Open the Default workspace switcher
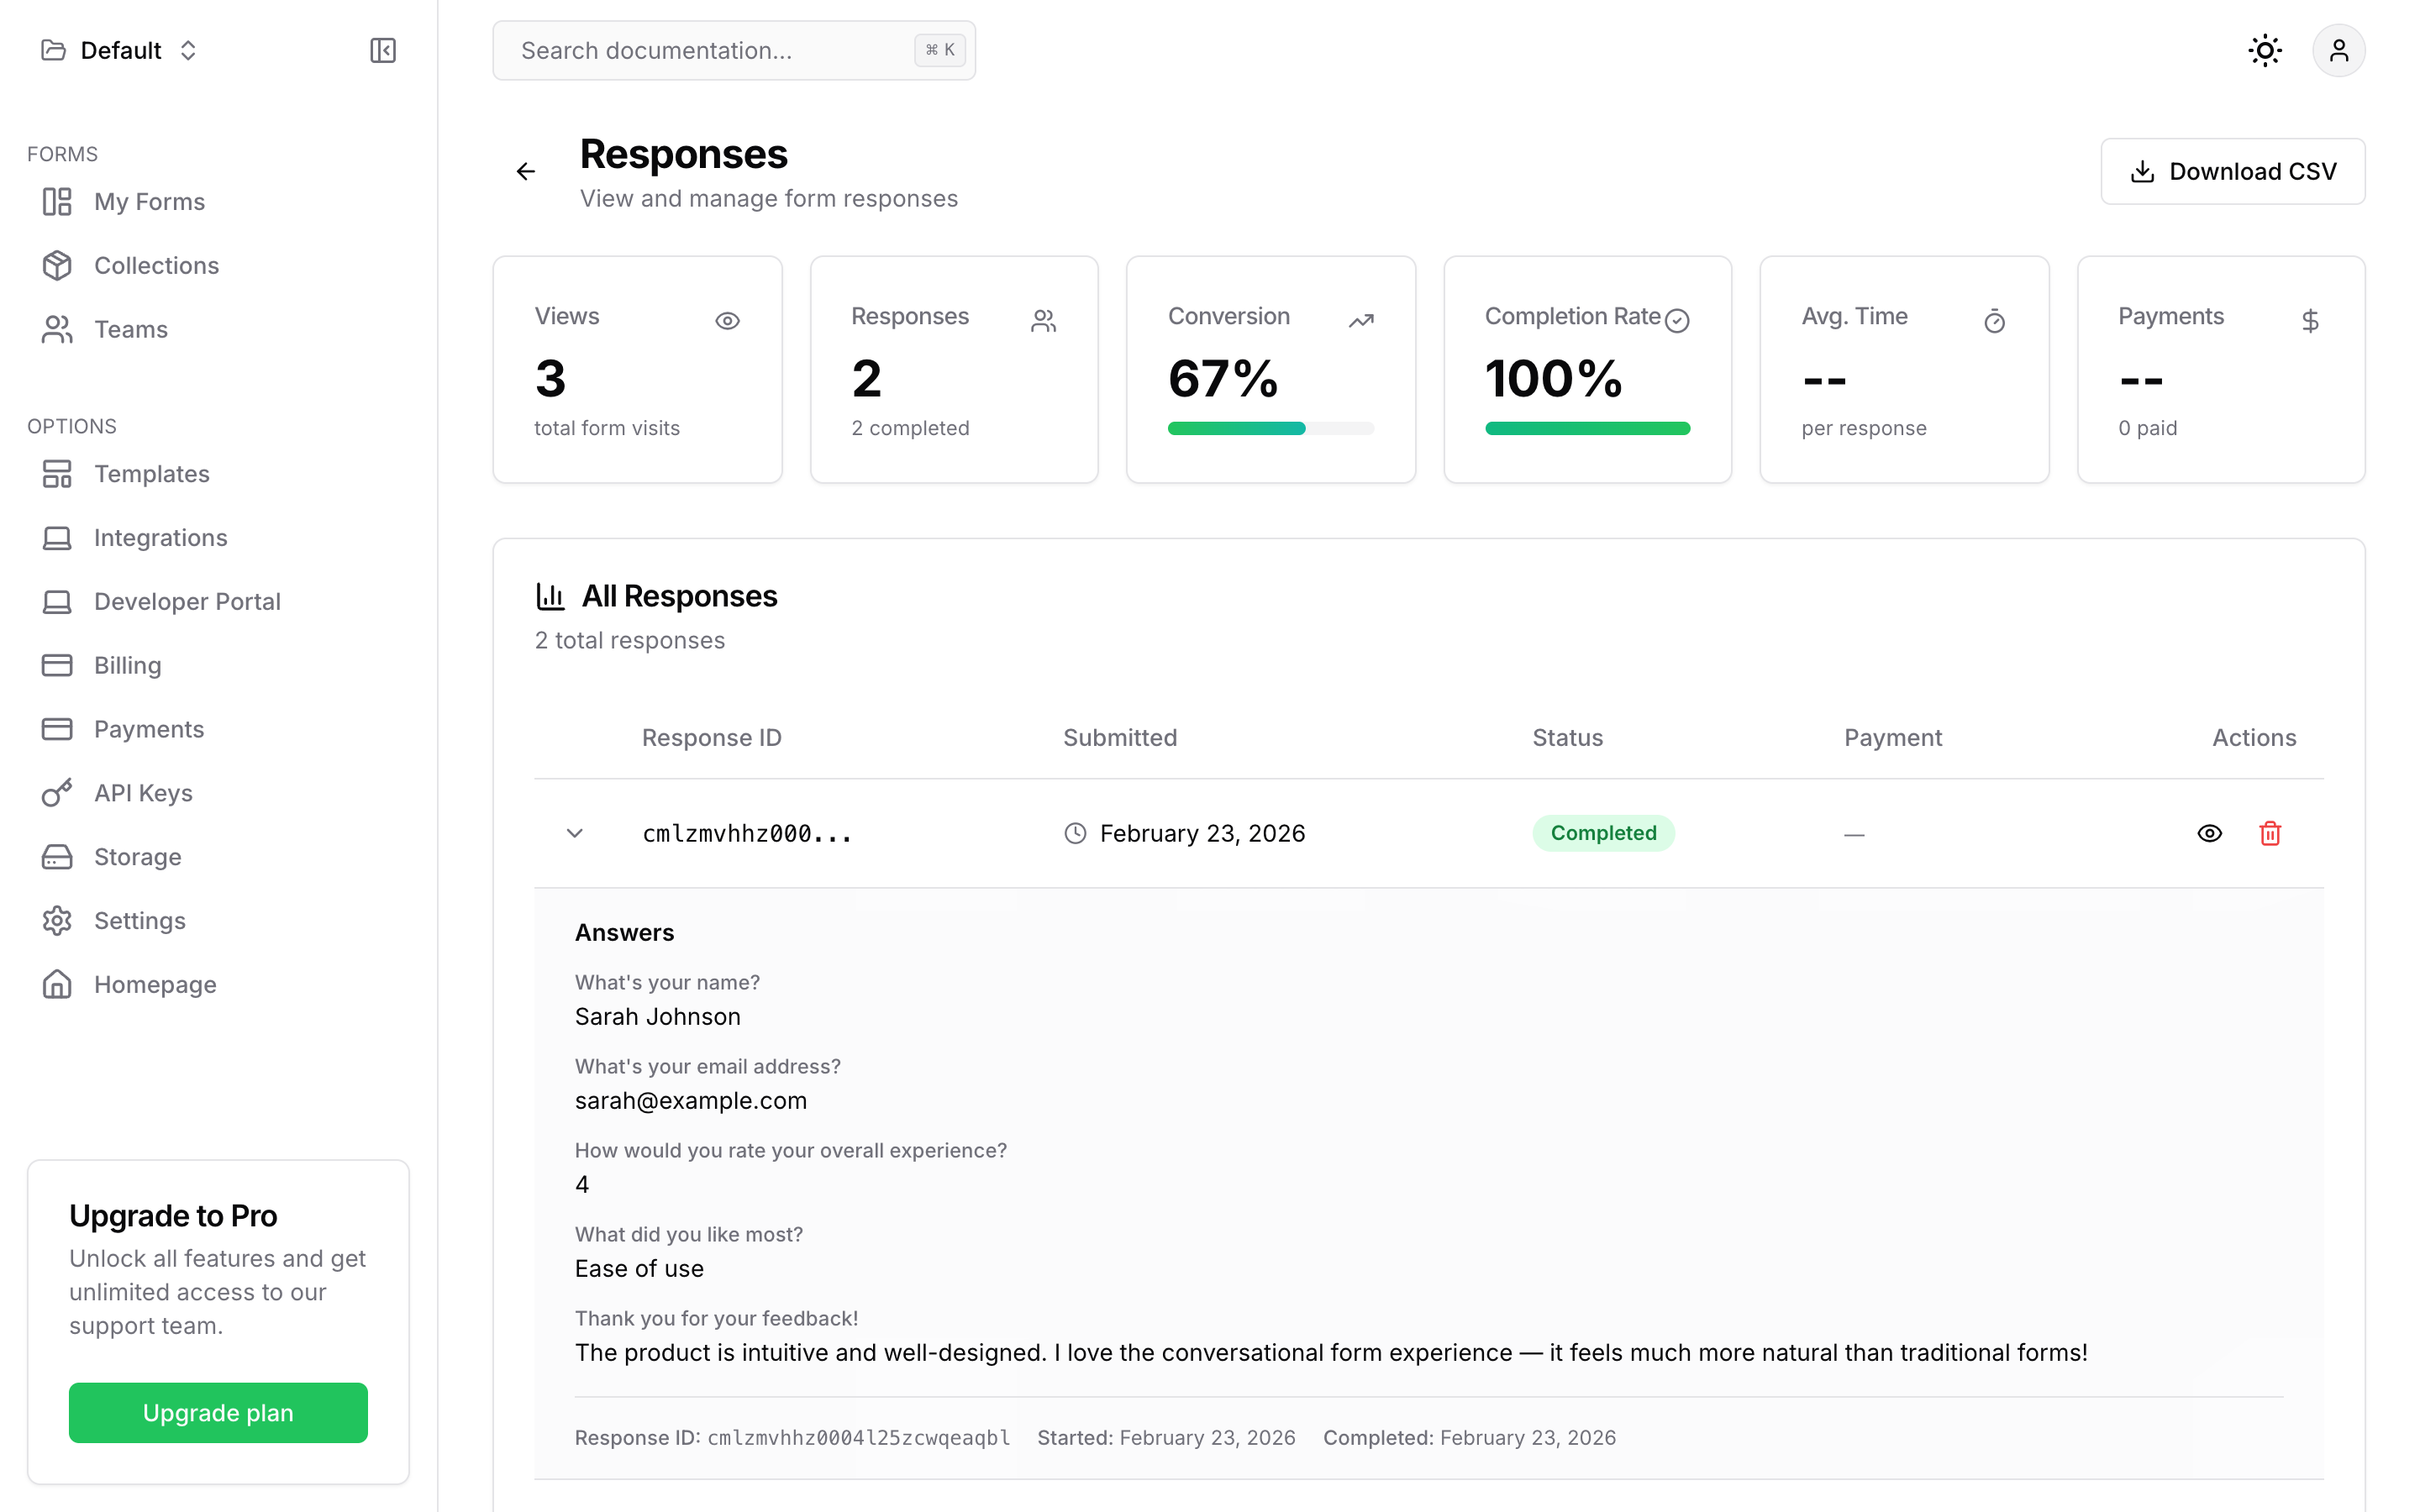2420x1512 pixels. (120, 50)
